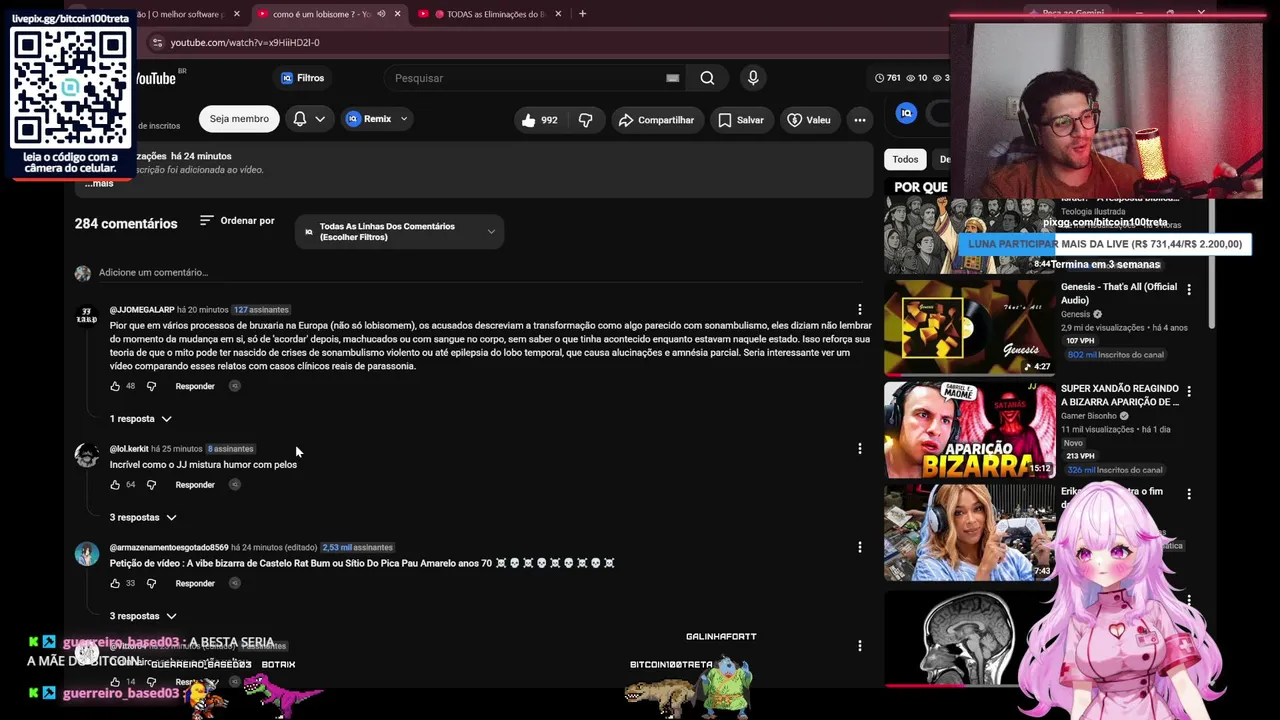Open a new browser tab
This screenshot has width=1280, height=720.
[x=582, y=14]
